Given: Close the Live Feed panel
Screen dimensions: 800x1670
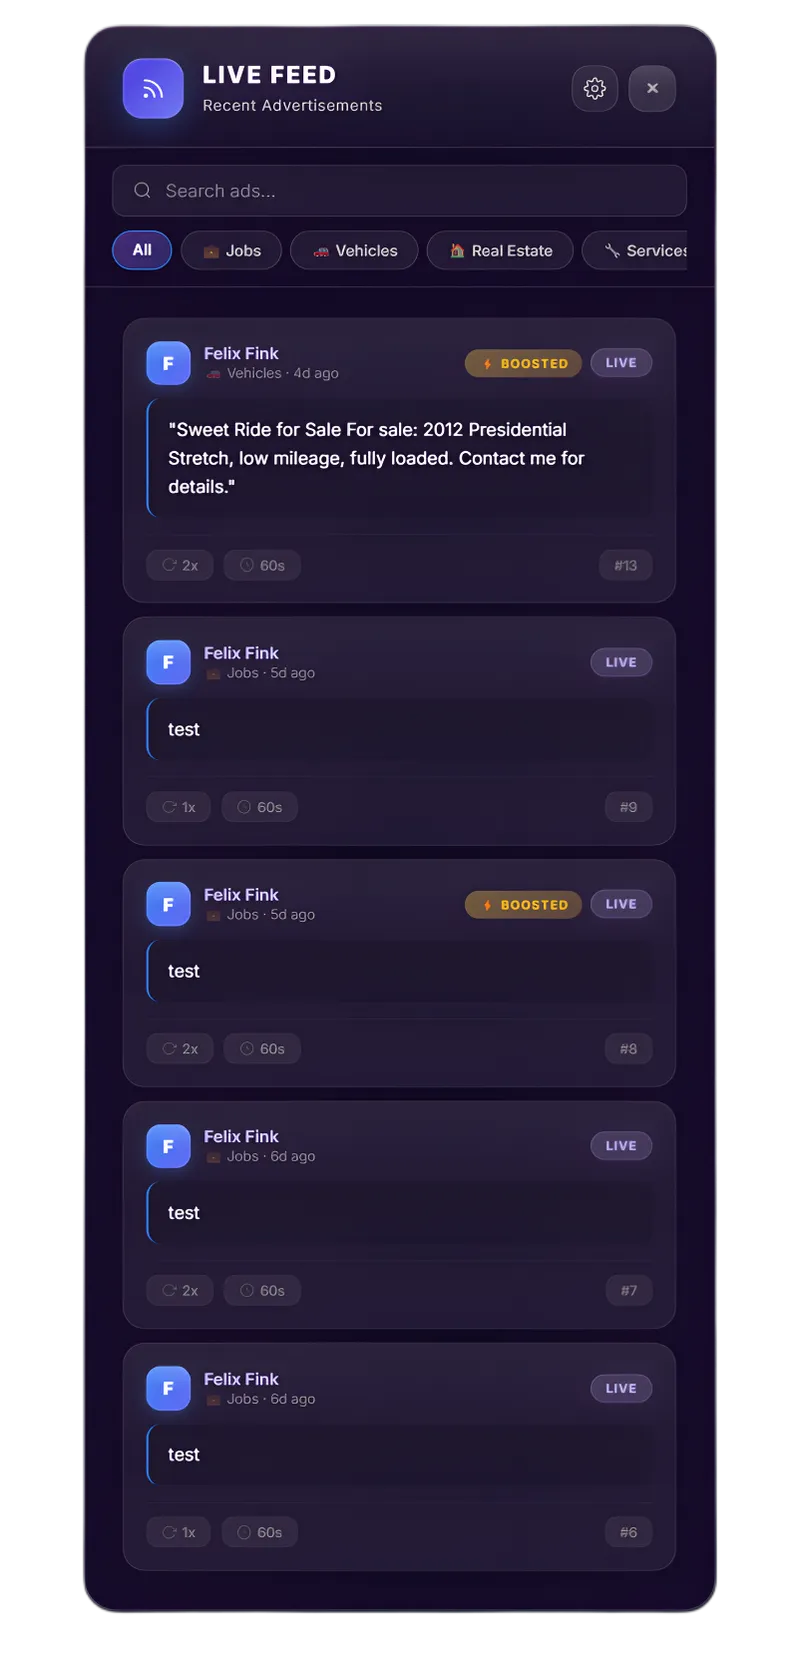Looking at the screenshot, I should coord(652,88).
